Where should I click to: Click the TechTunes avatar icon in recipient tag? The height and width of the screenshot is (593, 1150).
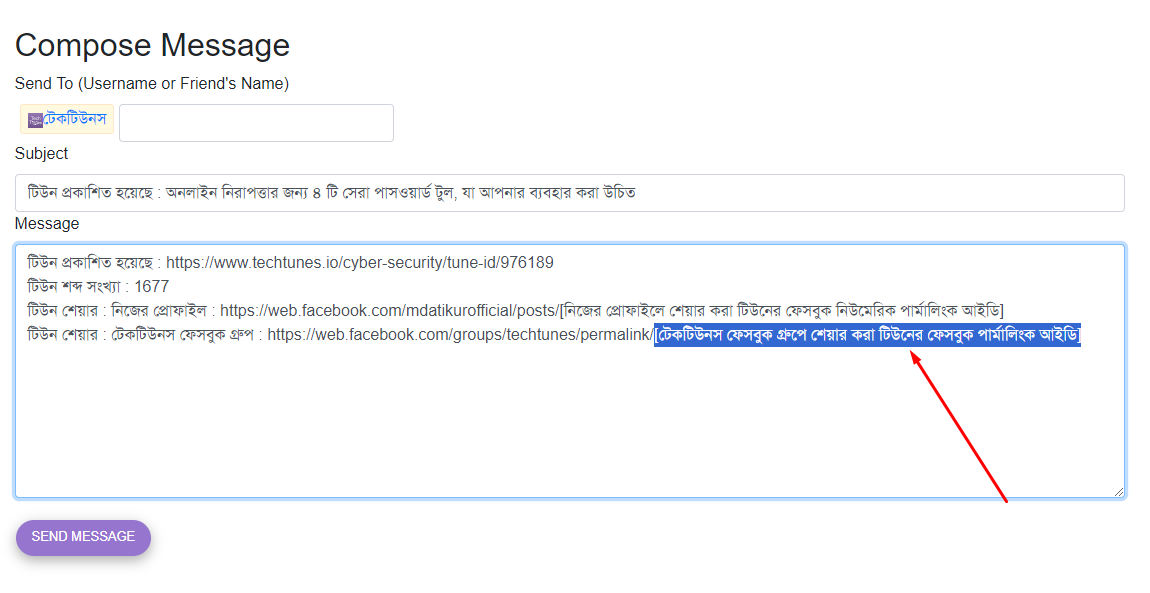point(35,120)
